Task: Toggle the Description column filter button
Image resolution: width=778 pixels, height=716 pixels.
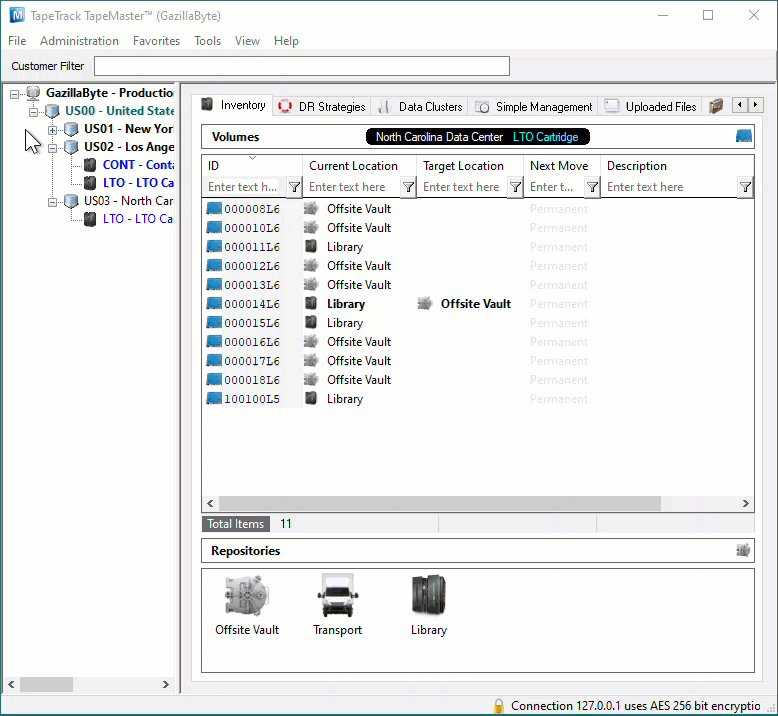Action: (745, 187)
